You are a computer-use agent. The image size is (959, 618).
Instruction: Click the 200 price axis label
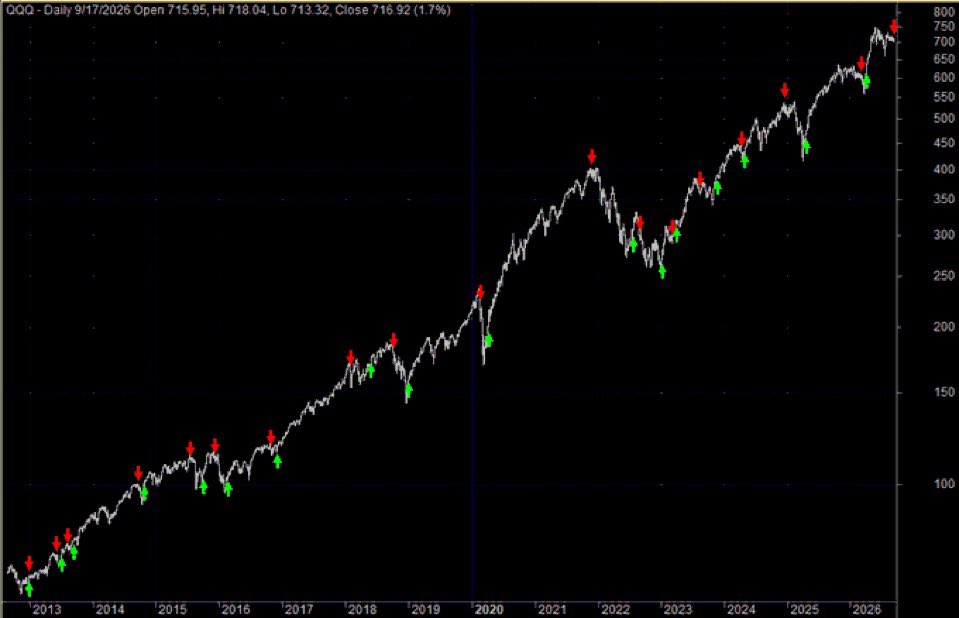pyautogui.click(x=944, y=327)
